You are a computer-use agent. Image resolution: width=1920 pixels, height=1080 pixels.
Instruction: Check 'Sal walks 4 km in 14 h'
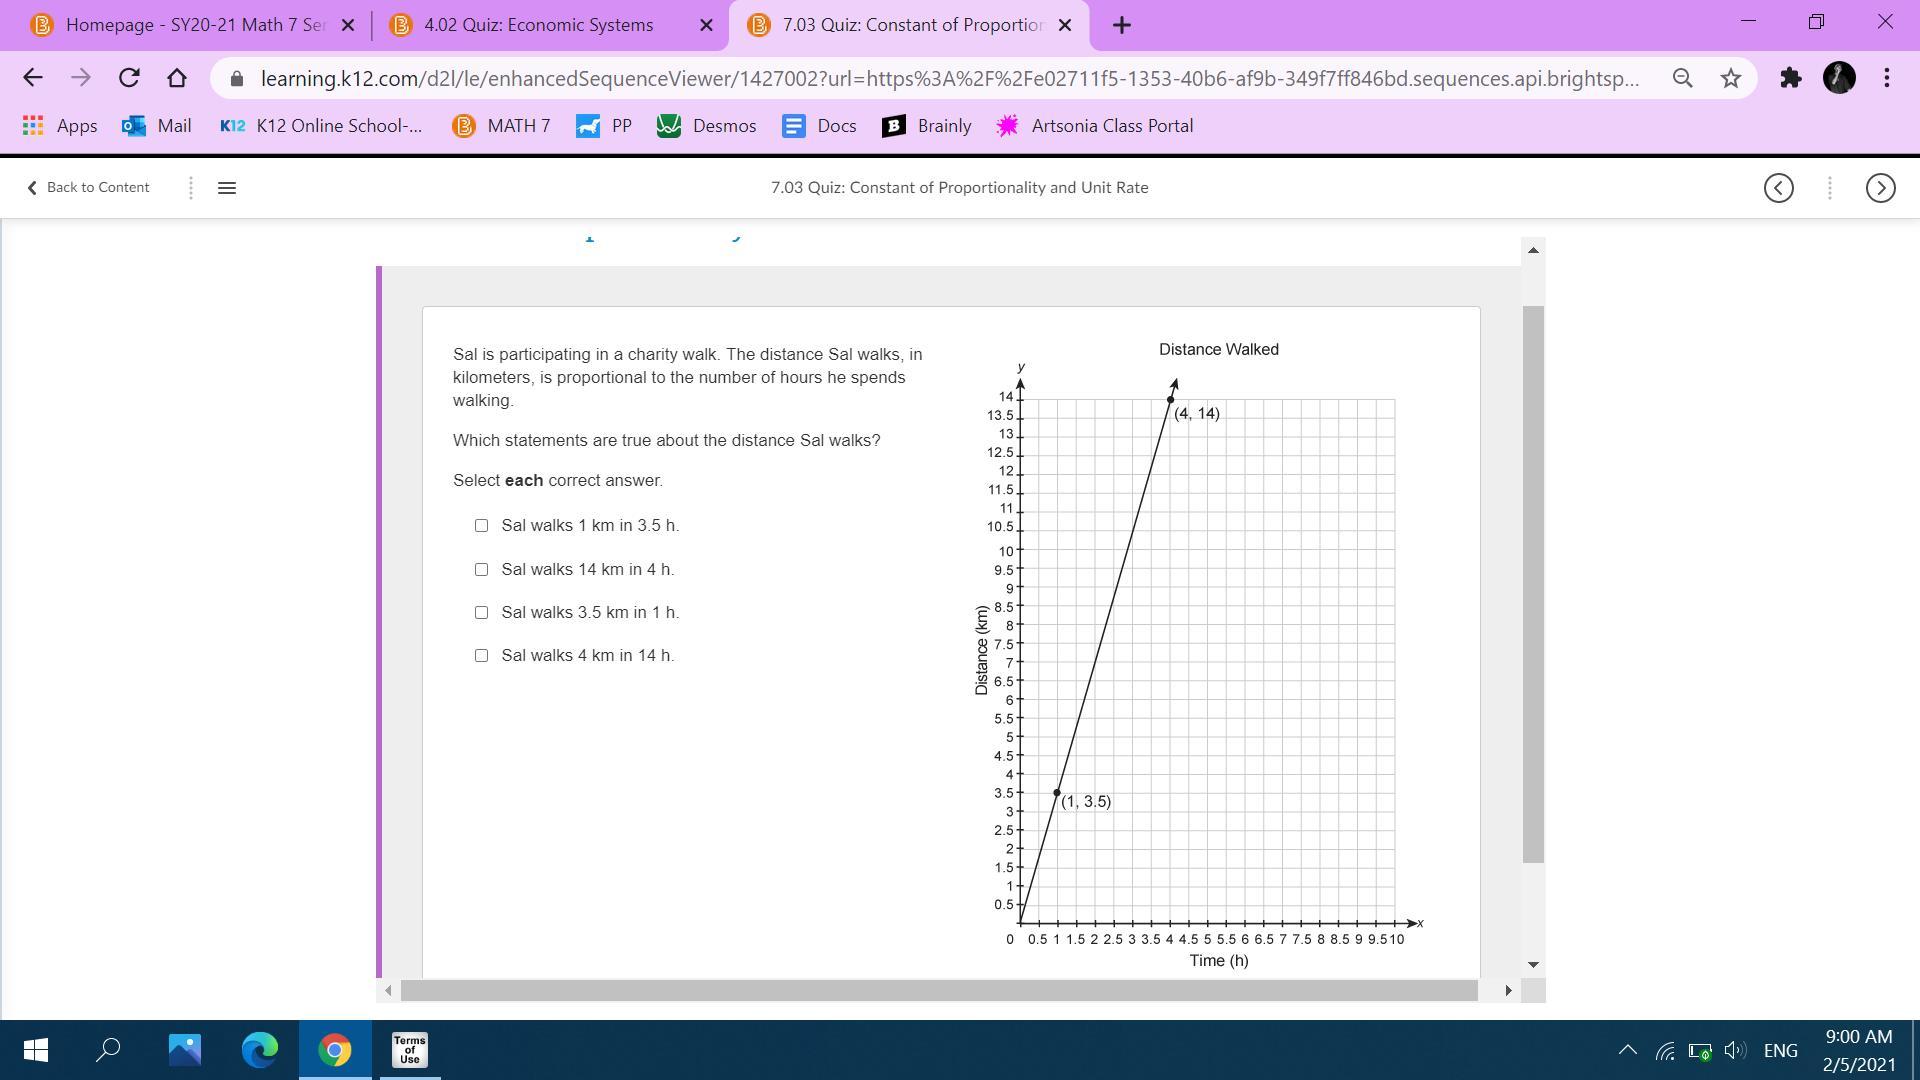click(481, 655)
